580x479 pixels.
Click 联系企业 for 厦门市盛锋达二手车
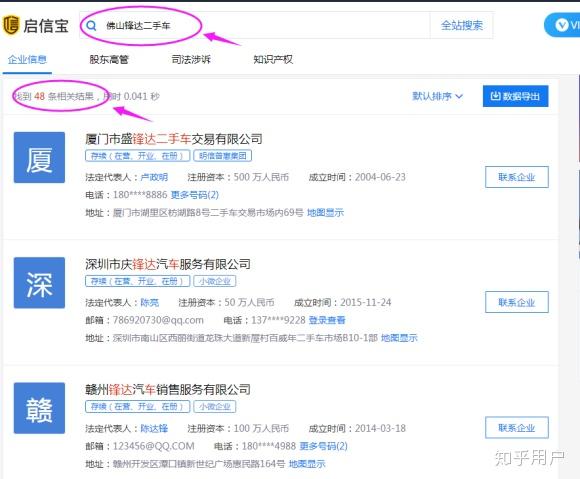pyautogui.click(x=517, y=177)
